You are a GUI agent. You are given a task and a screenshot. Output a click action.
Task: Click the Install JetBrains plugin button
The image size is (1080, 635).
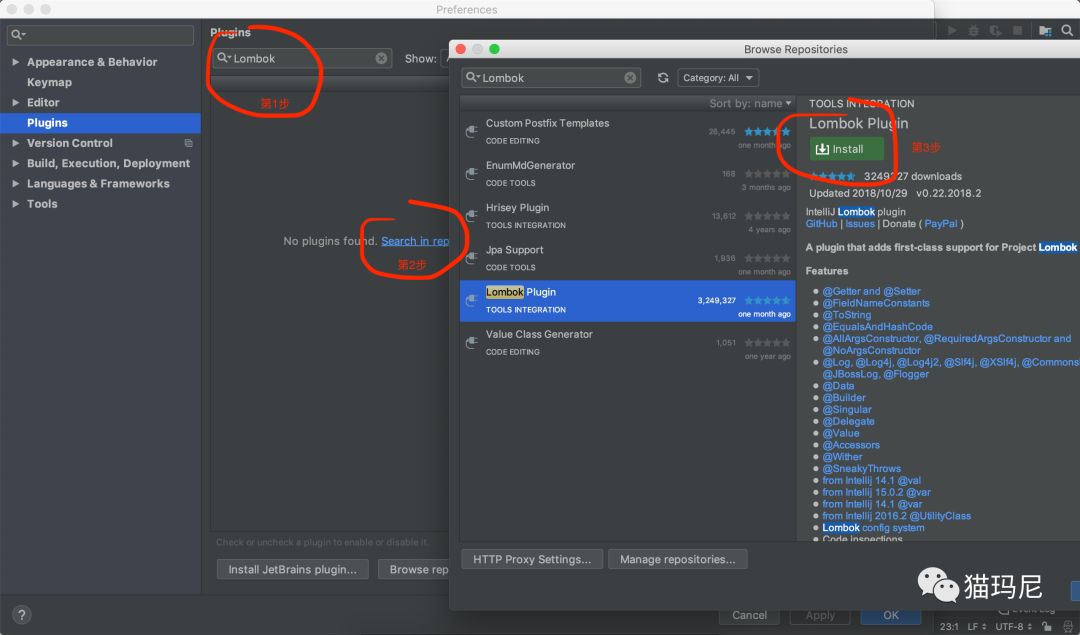pyautogui.click(x=293, y=570)
